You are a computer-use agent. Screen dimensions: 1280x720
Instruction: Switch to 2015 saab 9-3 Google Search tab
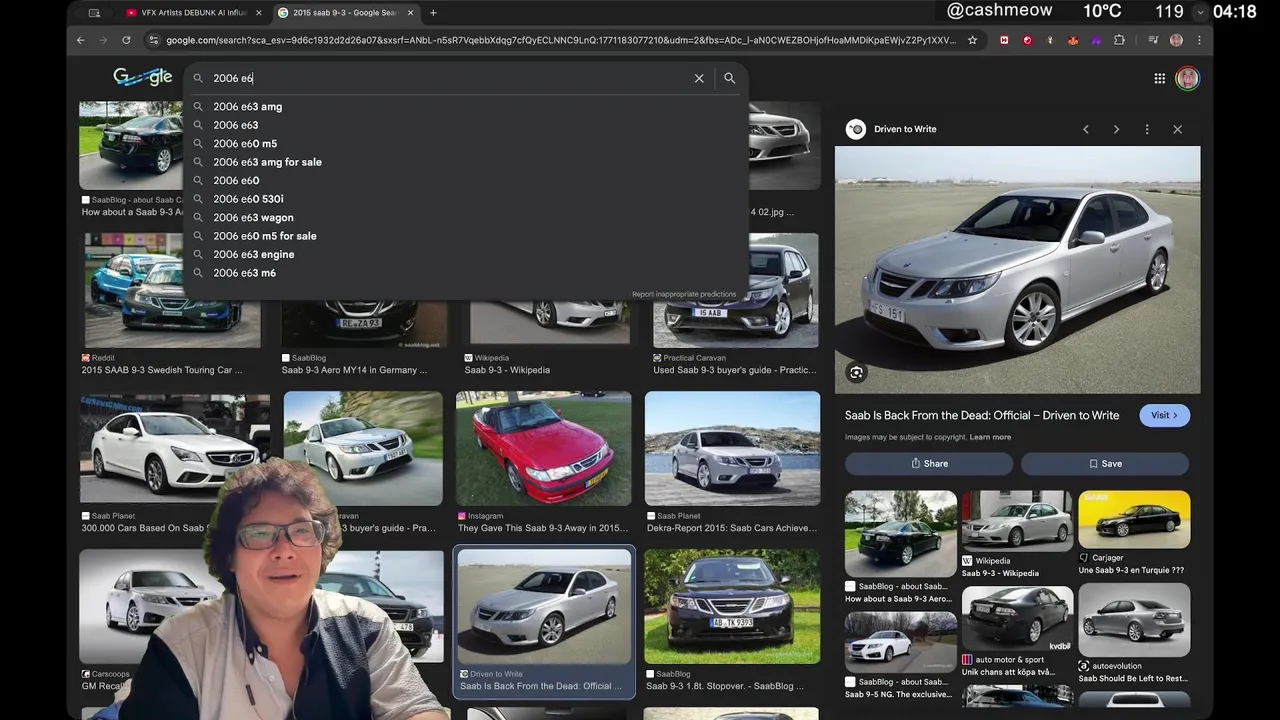(x=345, y=13)
